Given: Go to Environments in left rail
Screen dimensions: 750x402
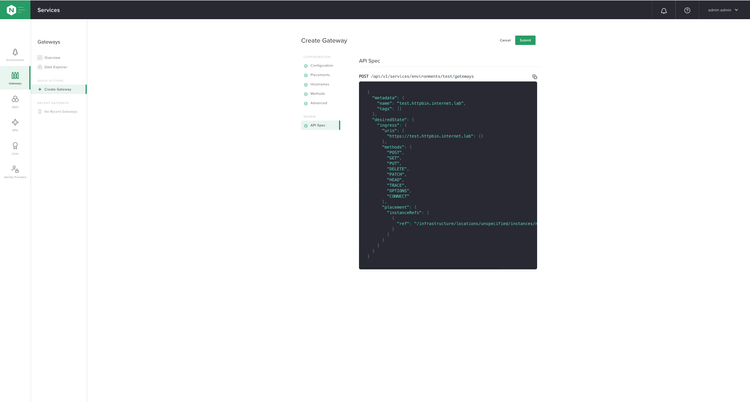Looking at the screenshot, I should 15,55.
